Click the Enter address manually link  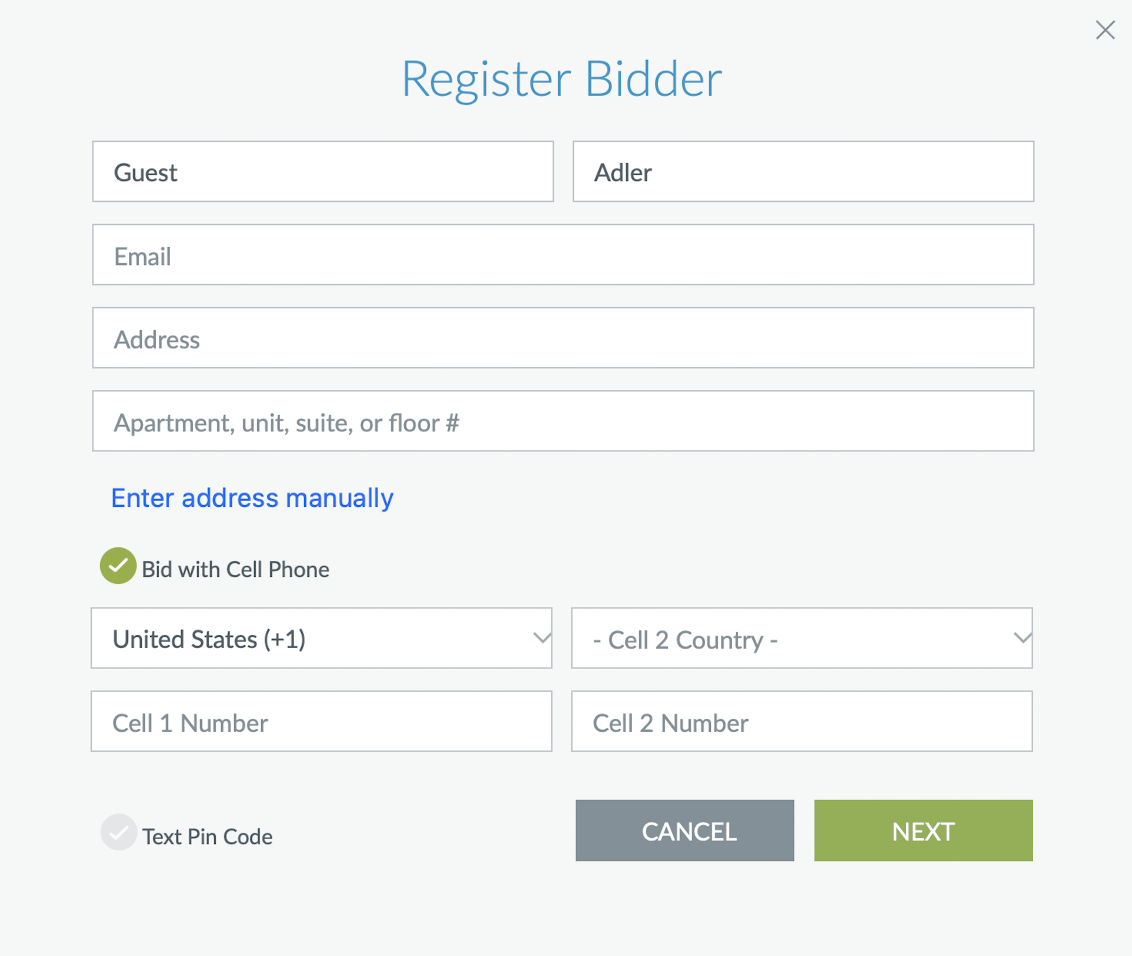click(x=252, y=498)
